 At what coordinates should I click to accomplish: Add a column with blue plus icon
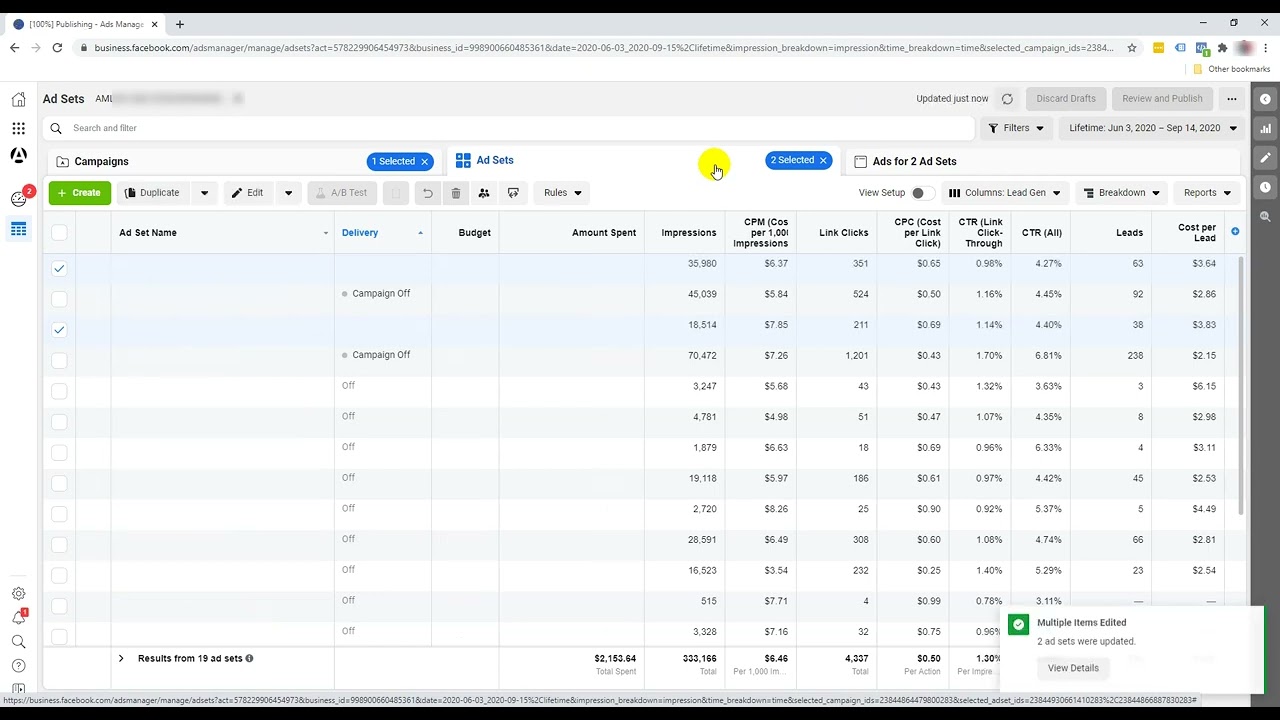[1235, 232]
